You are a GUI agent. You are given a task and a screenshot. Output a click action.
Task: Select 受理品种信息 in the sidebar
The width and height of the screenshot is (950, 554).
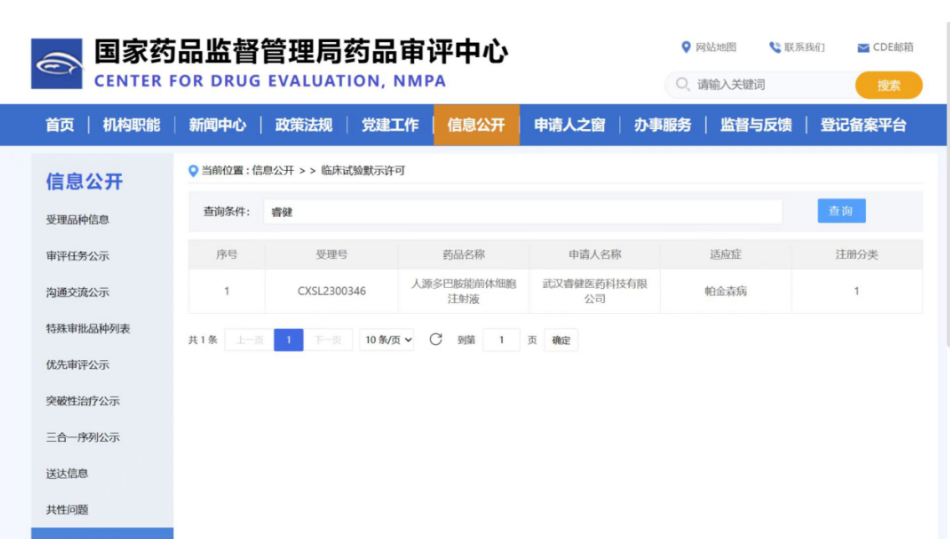77,220
